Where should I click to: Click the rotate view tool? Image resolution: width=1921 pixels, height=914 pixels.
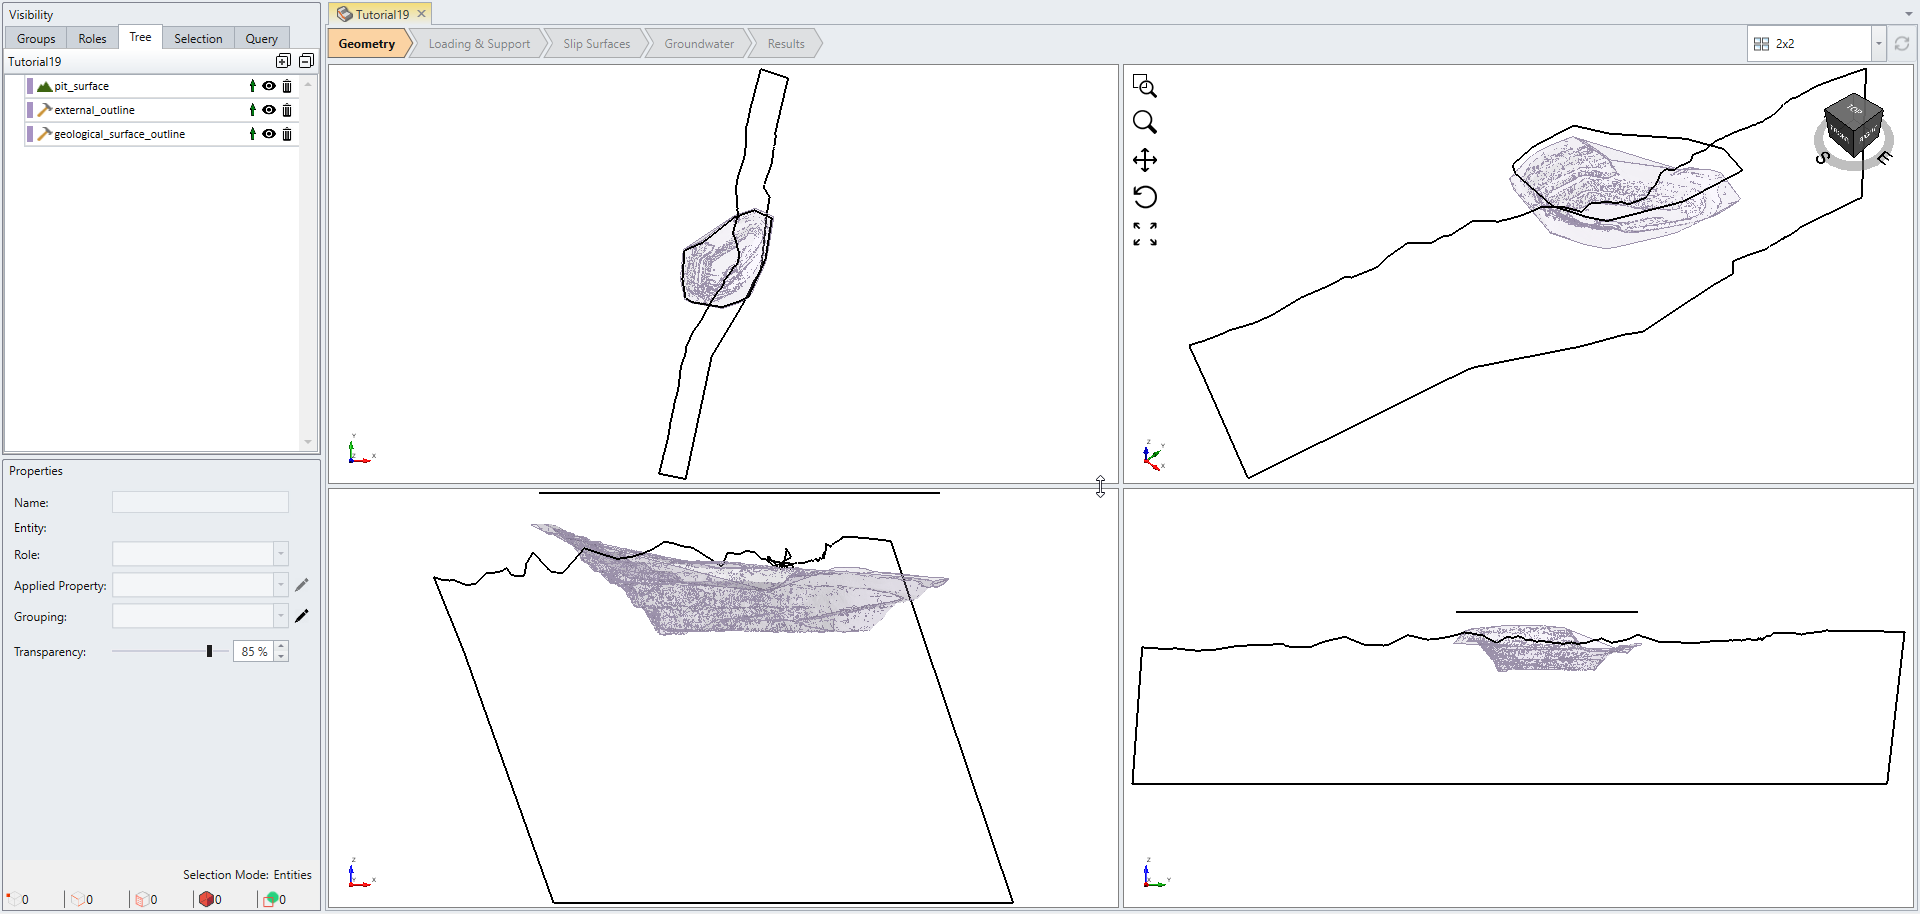click(x=1144, y=197)
